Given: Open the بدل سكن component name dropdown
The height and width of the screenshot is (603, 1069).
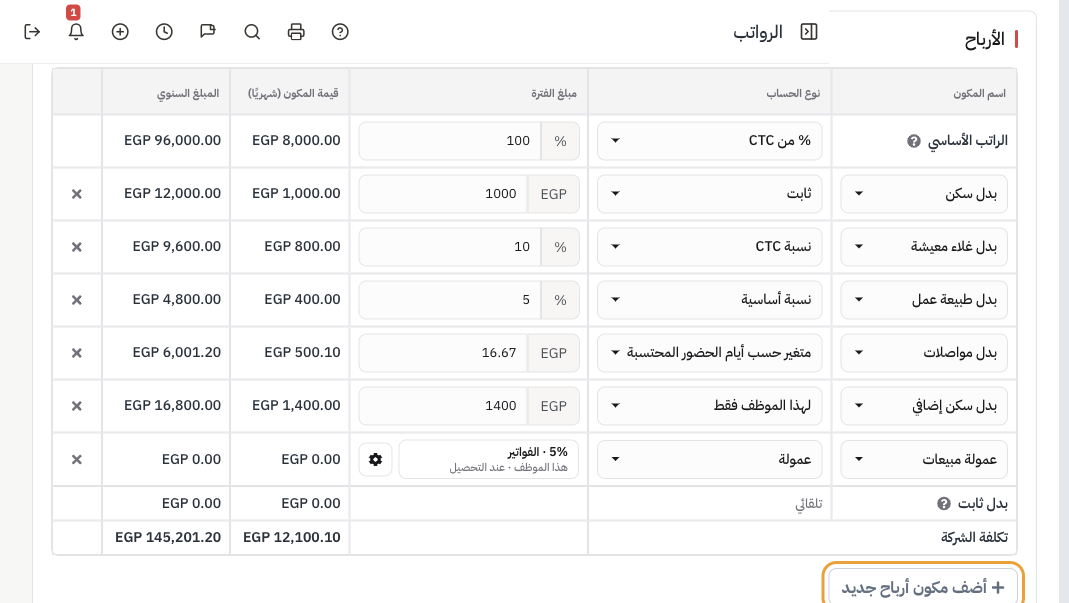Looking at the screenshot, I should click(x=924, y=194).
